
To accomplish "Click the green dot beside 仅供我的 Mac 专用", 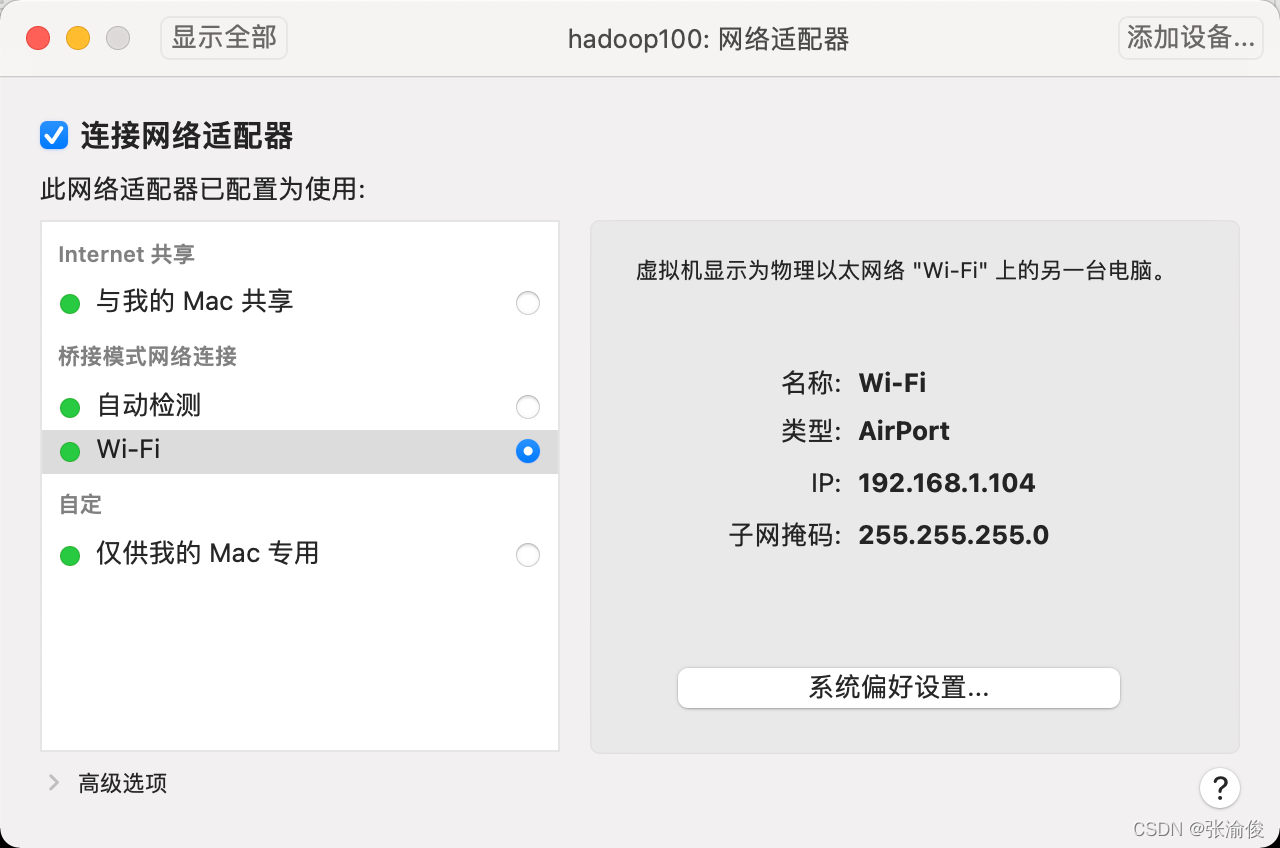I will [70, 555].
